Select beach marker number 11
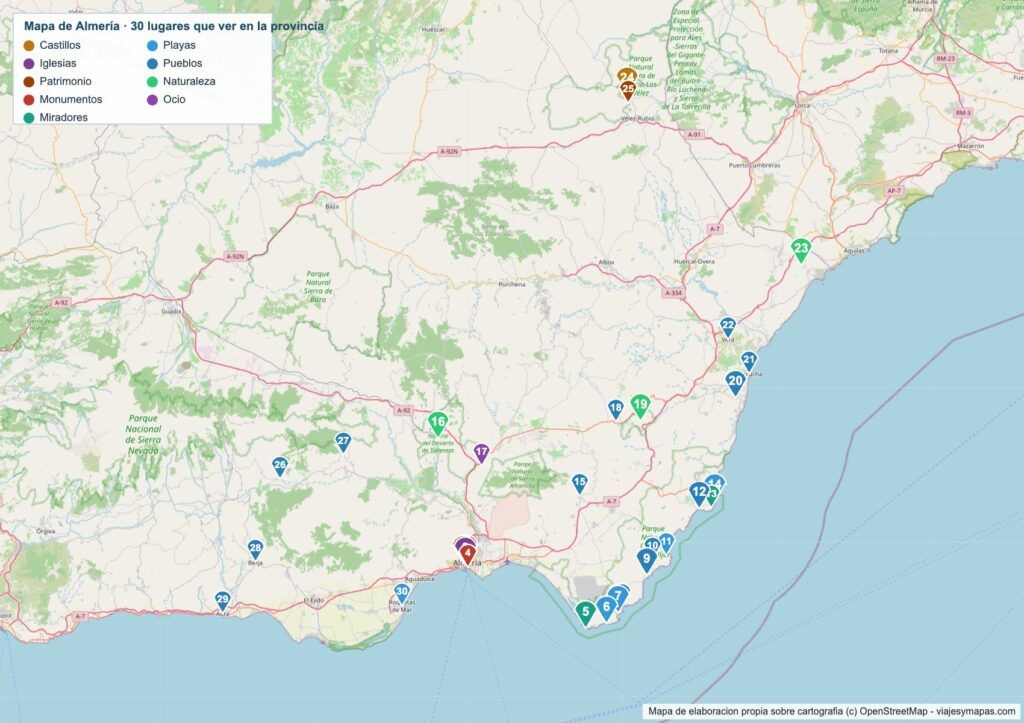1024x723 pixels. [x=666, y=542]
